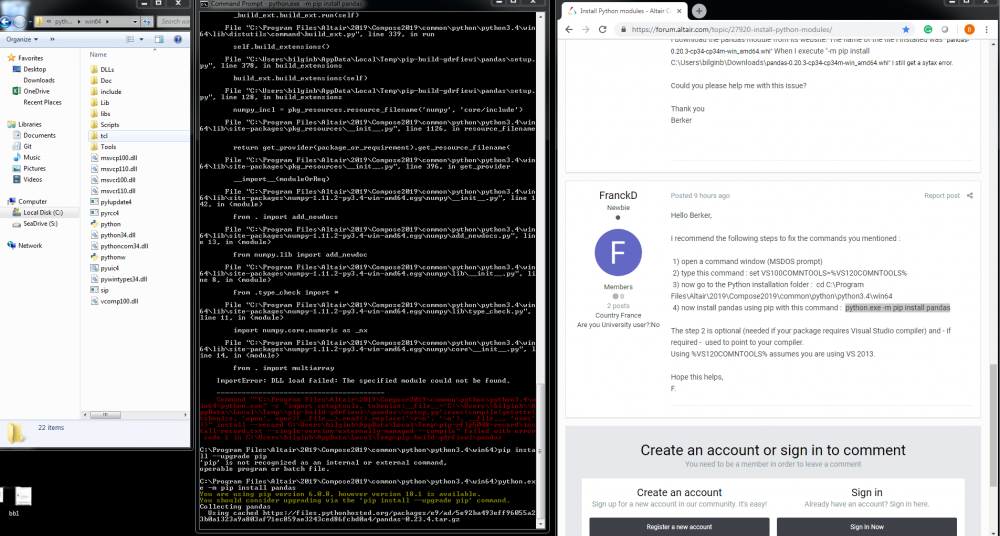1000x536 pixels.
Task: Toggle the Explorer preview pane
Action: (159, 40)
